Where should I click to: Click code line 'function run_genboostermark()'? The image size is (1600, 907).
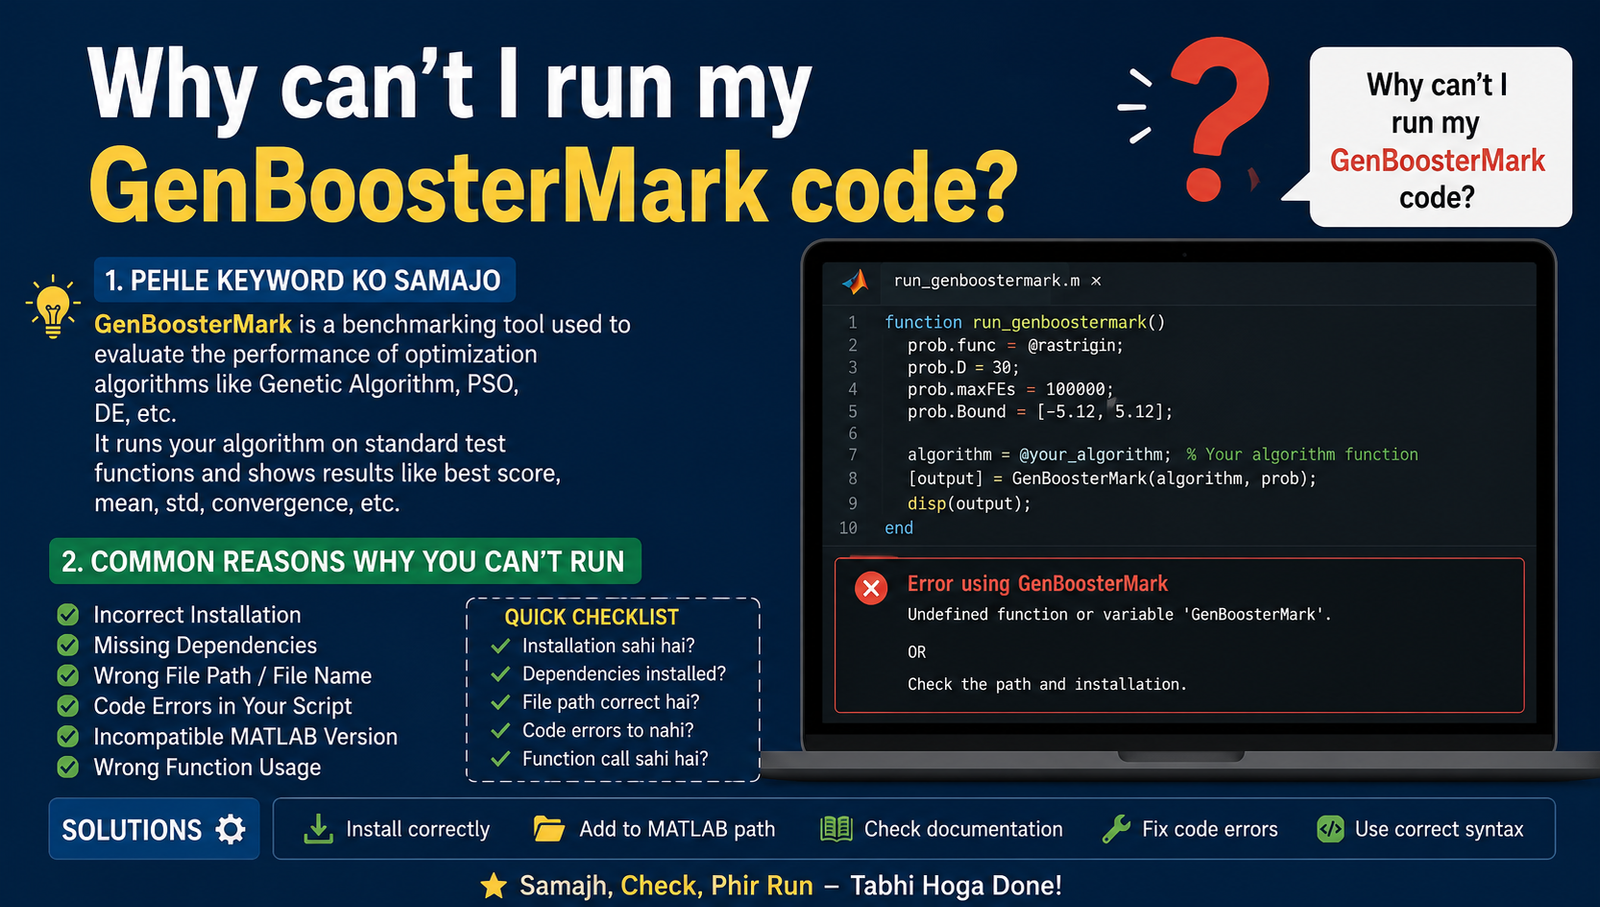tap(1025, 322)
